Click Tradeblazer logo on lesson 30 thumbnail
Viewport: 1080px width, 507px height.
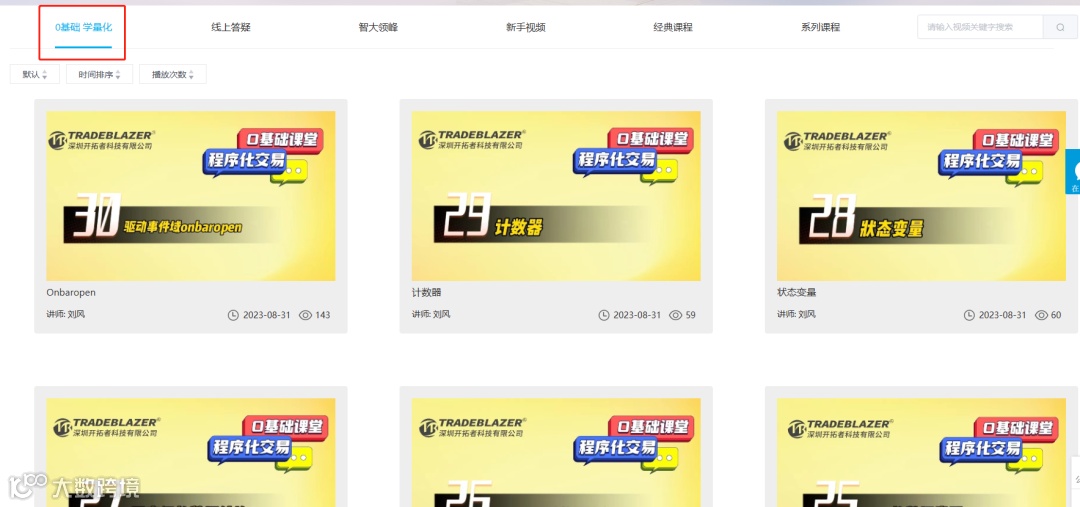[x=101, y=140]
